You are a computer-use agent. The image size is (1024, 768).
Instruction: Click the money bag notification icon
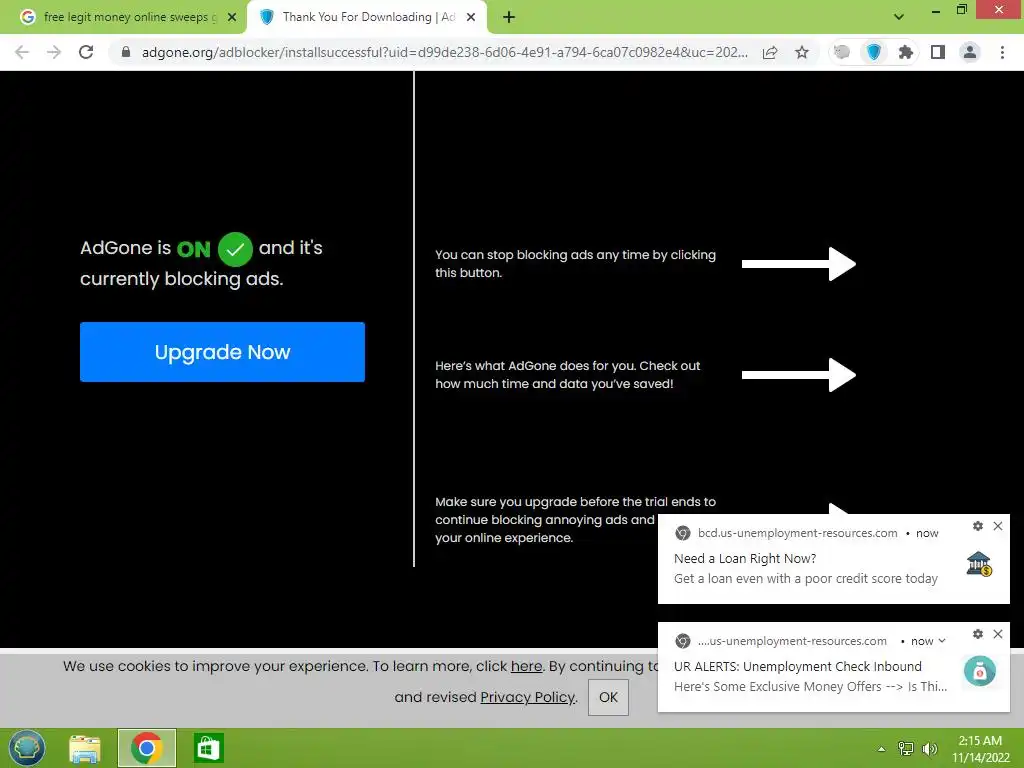tap(980, 671)
